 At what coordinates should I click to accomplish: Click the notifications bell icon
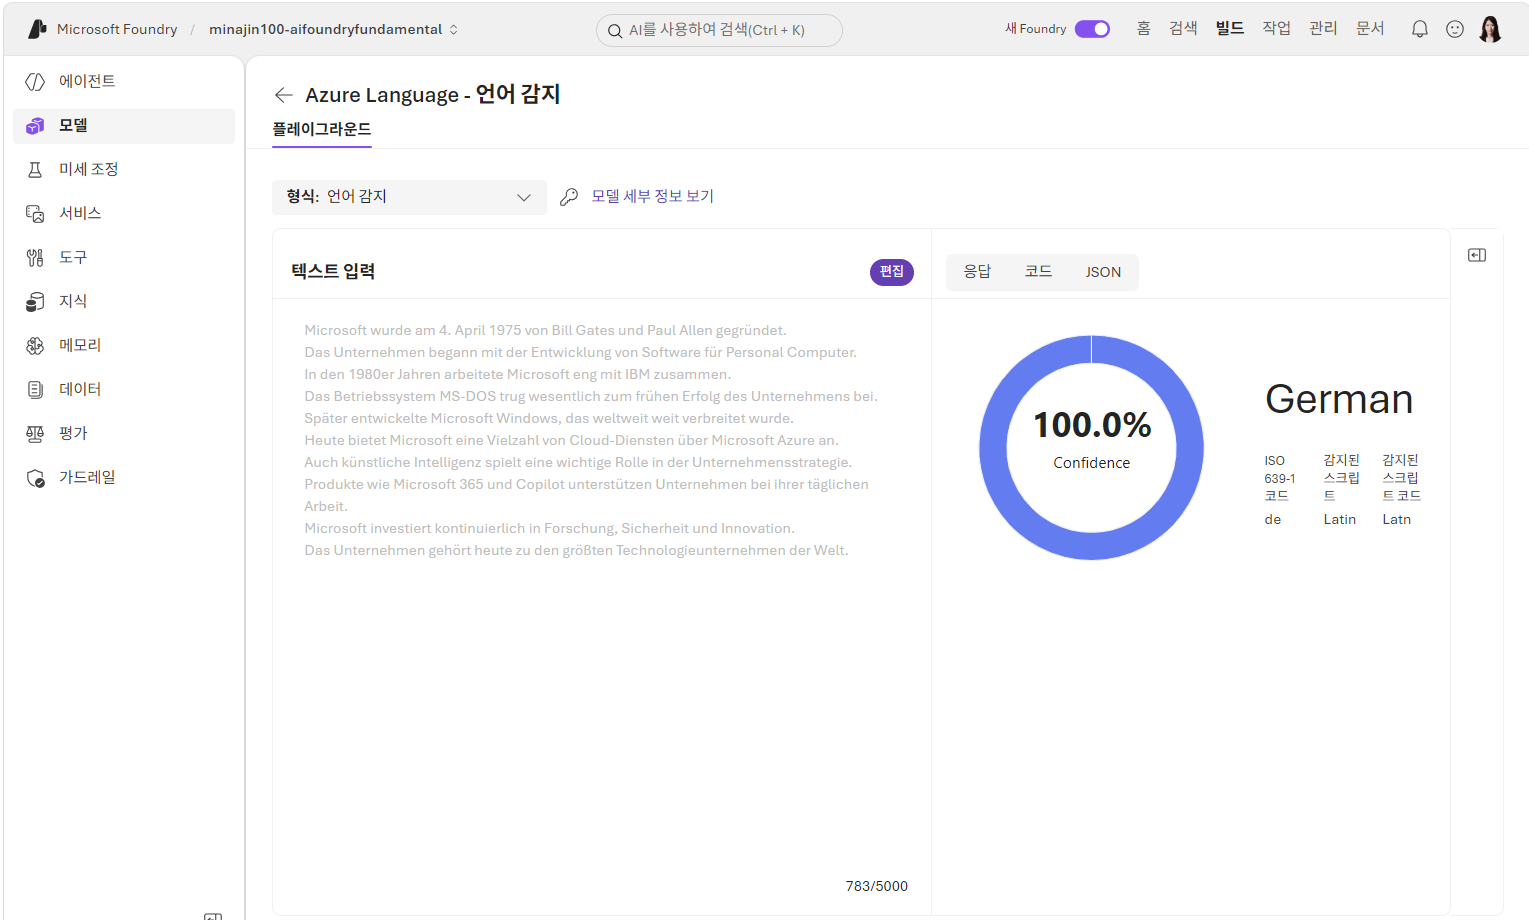[1419, 29]
